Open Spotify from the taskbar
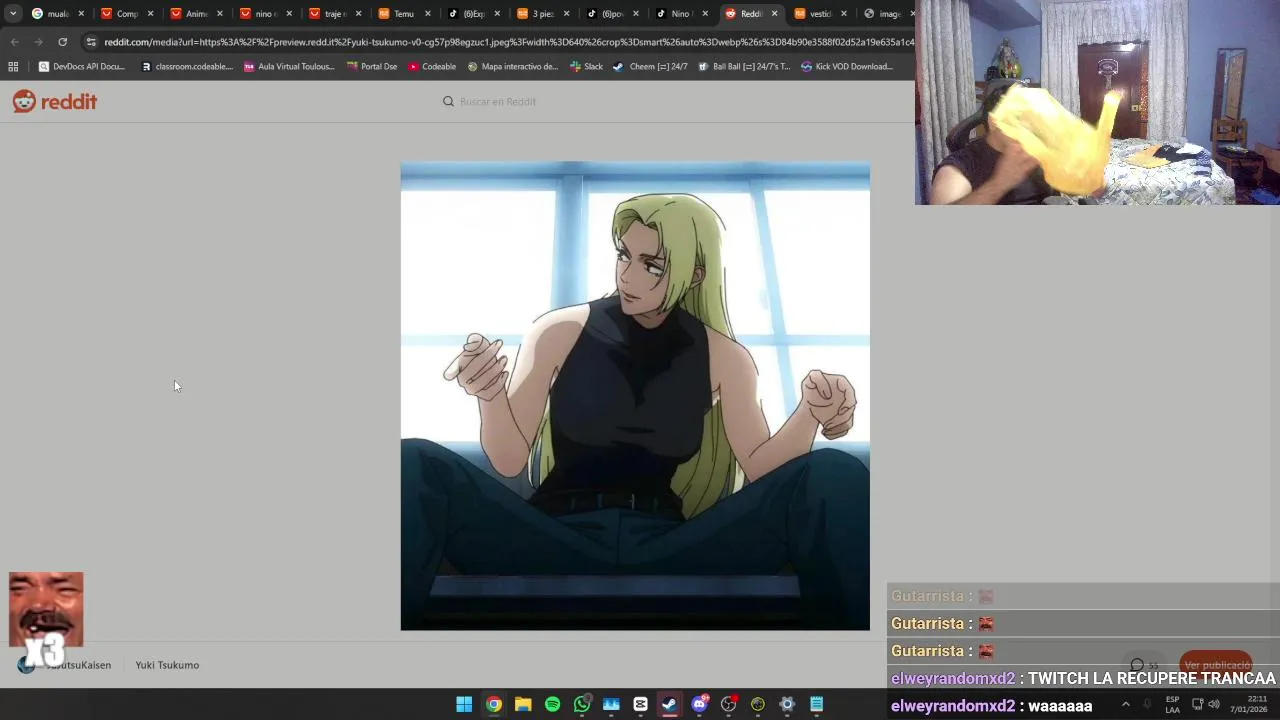The height and width of the screenshot is (720, 1280). (552, 704)
